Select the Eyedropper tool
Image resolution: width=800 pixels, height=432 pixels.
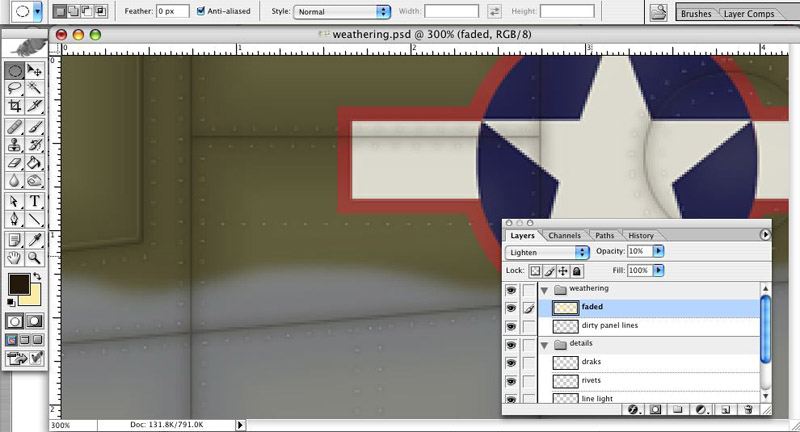(x=34, y=240)
